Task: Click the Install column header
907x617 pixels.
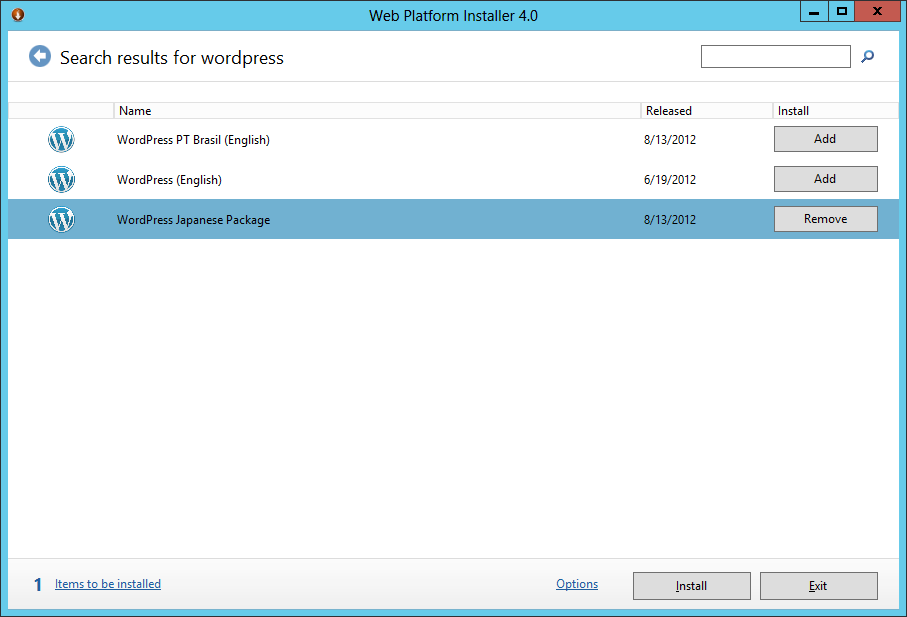Action: coord(835,110)
